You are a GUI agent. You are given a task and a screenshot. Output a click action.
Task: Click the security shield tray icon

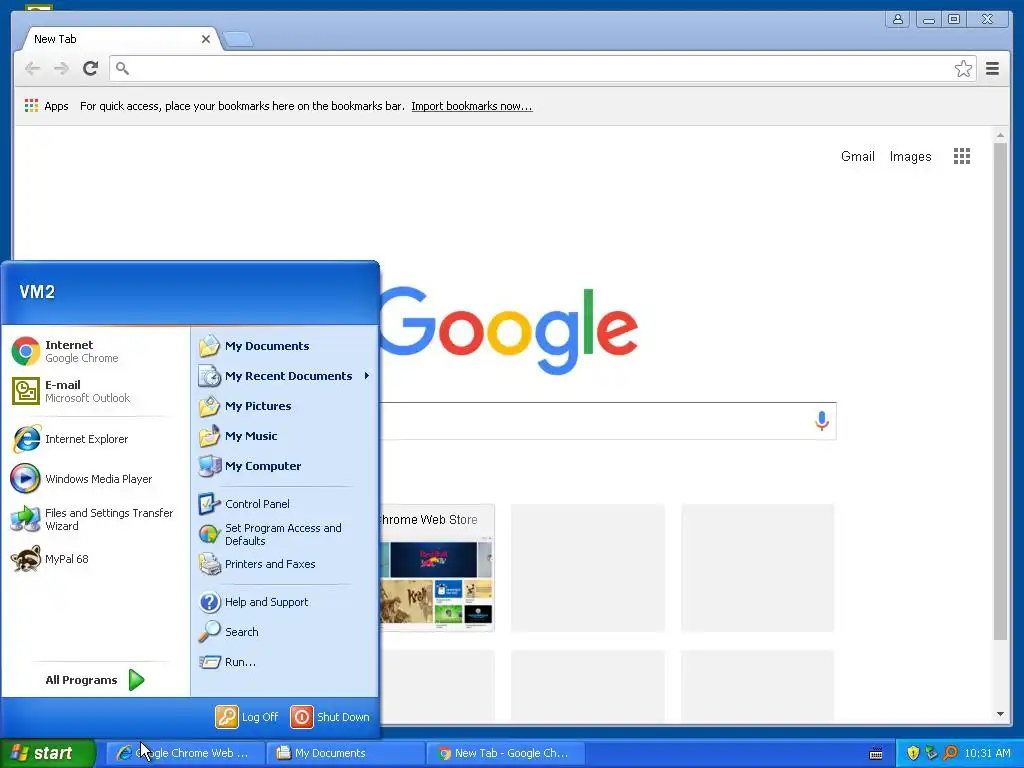[913, 753]
